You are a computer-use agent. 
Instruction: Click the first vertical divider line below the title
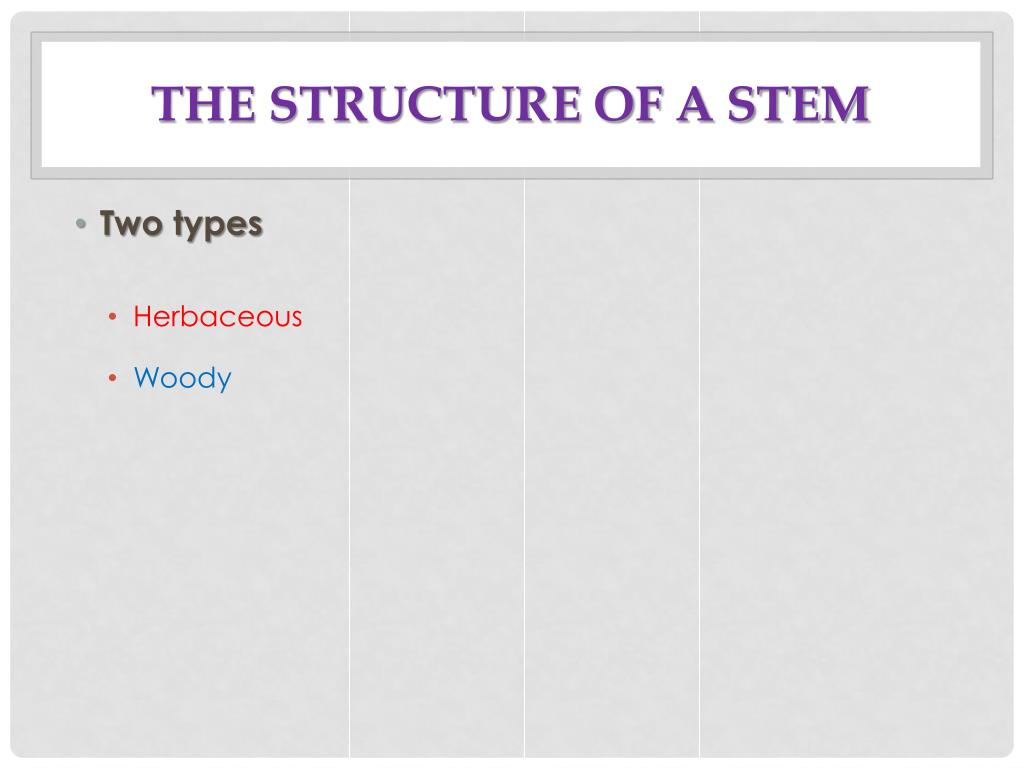[349, 468]
